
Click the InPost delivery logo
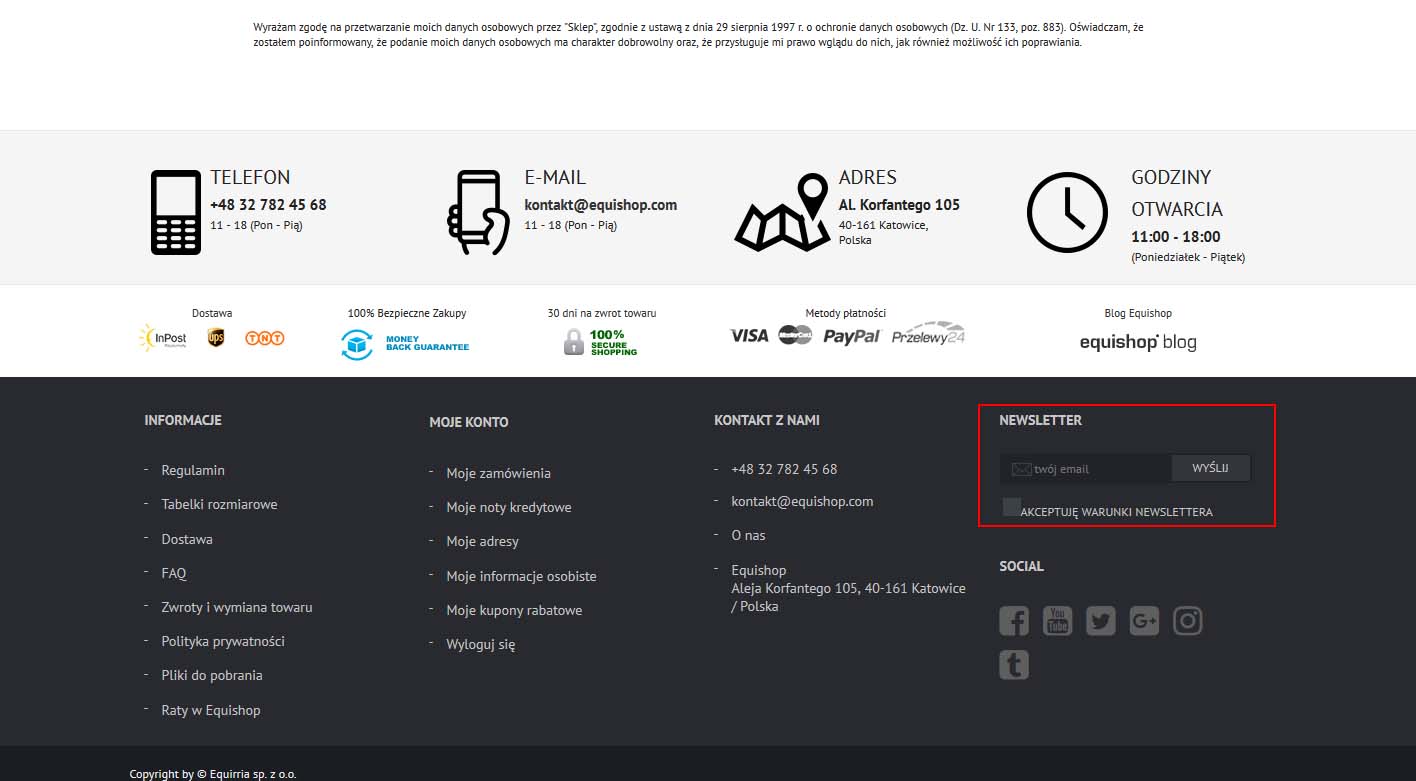(x=163, y=338)
